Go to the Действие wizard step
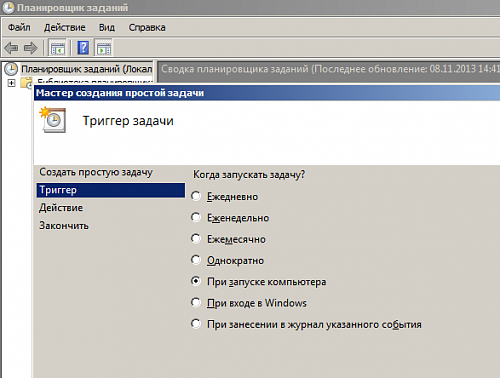 point(61,208)
